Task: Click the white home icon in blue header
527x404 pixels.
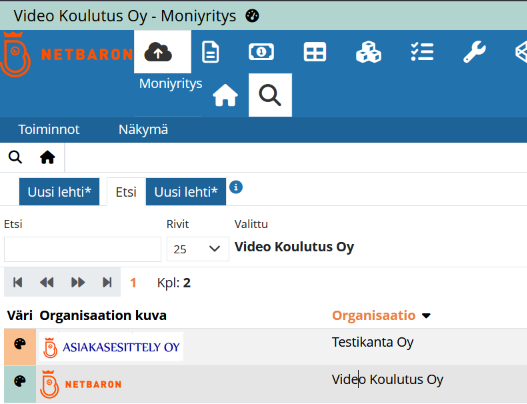Action: (x=225, y=95)
